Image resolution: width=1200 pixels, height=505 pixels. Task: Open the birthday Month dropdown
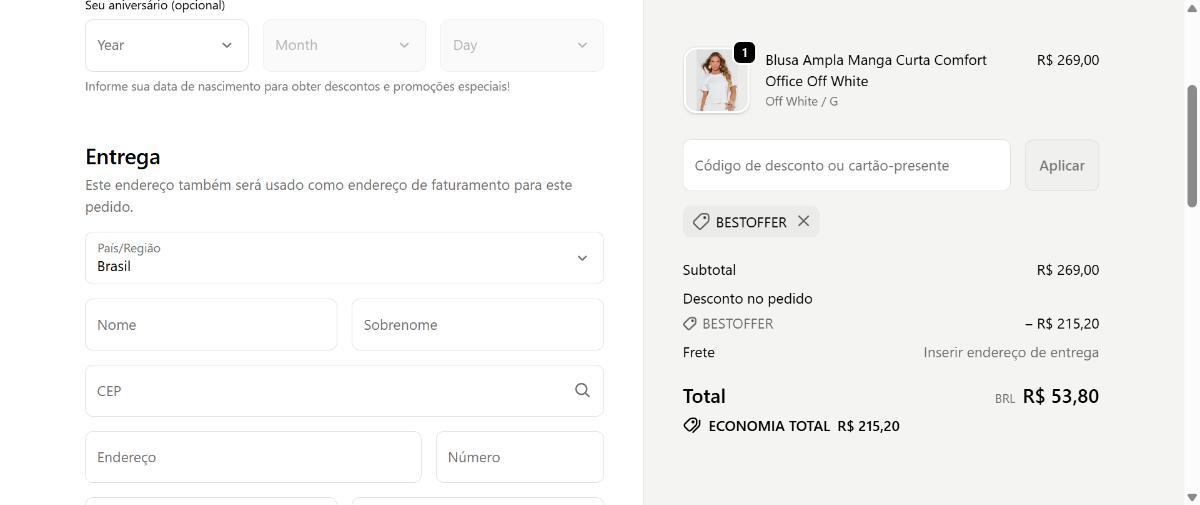coord(344,45)
